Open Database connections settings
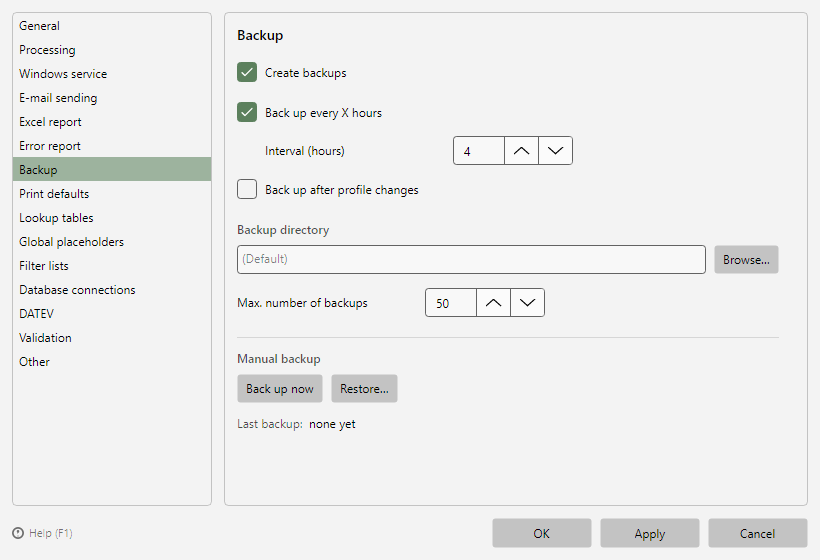The height and width of the screenshot is (560, 820). click(x=112, y=290)
